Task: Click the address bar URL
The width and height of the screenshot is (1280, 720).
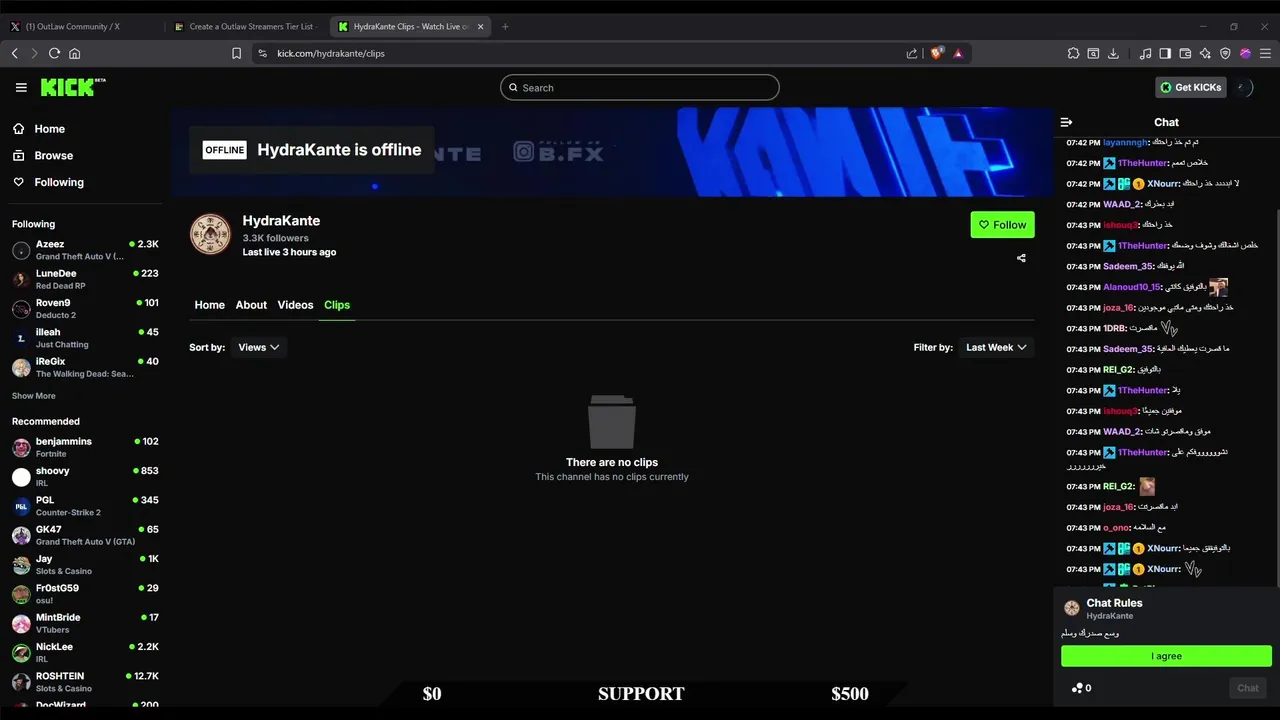Action: tap(331, 53)
